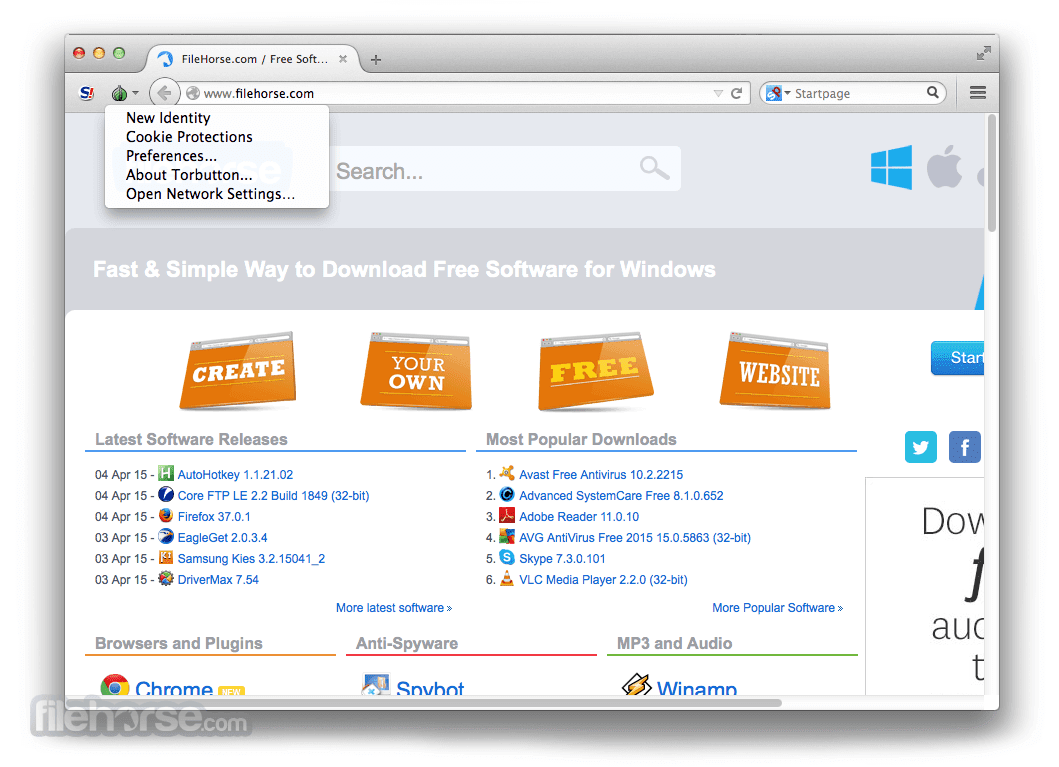Expand the Torbutton dropdown arrow
The width and height of the screenshot is (1059, 767).
(135, 93)
